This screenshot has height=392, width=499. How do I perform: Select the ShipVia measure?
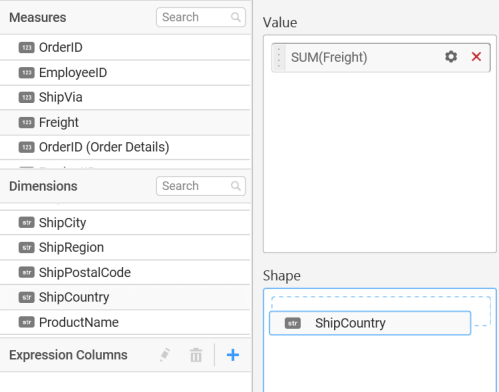click(x=125, y=97)
